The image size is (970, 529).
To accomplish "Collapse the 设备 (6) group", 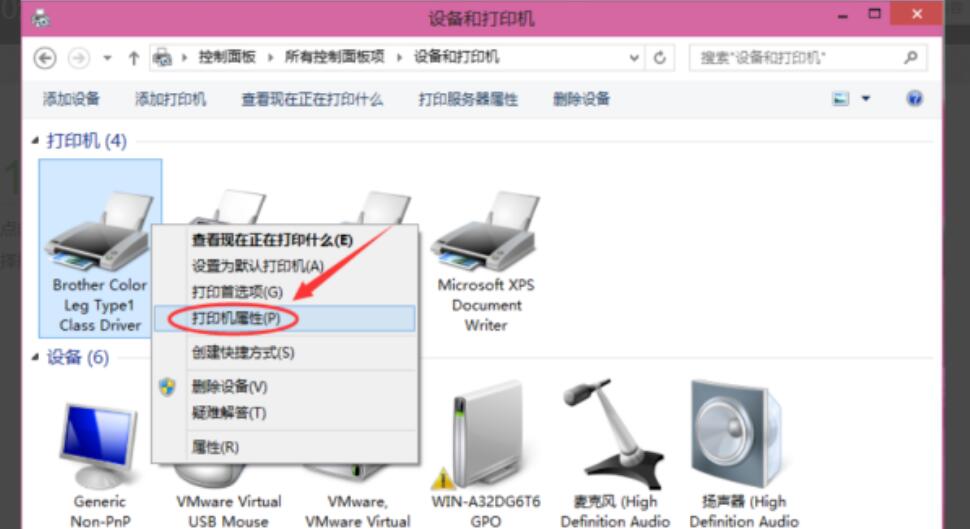I will tap(35, 357).
